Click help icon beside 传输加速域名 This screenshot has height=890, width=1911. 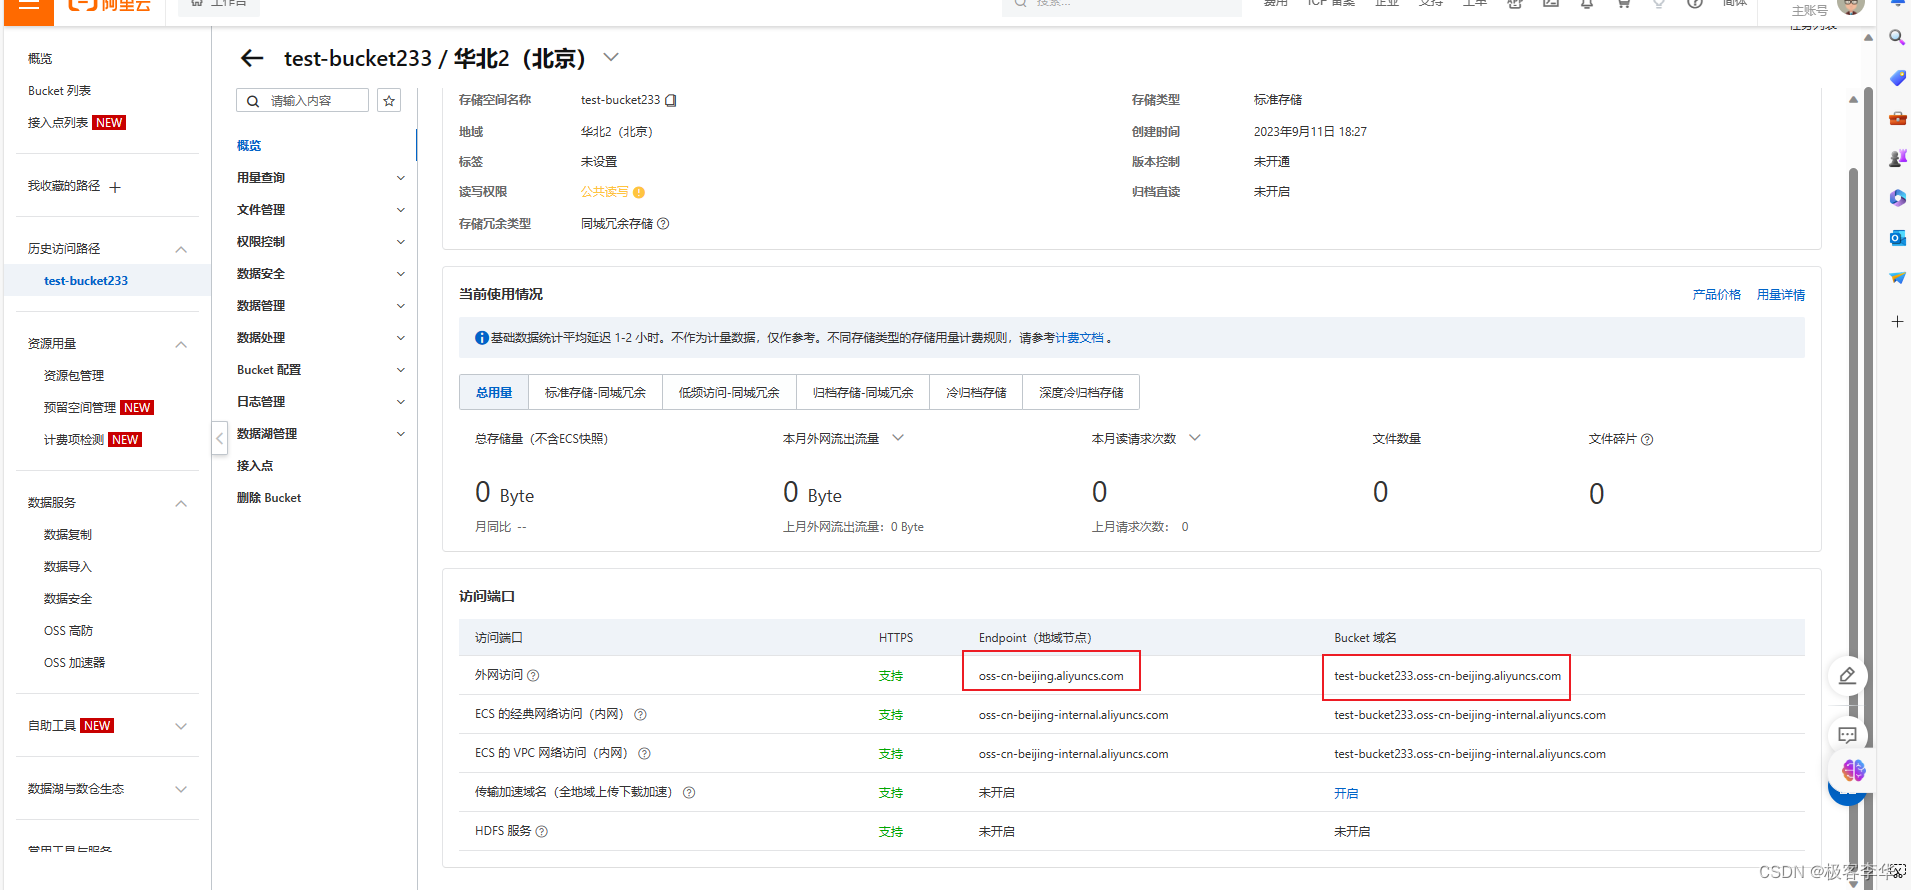(x=689, y=793)
